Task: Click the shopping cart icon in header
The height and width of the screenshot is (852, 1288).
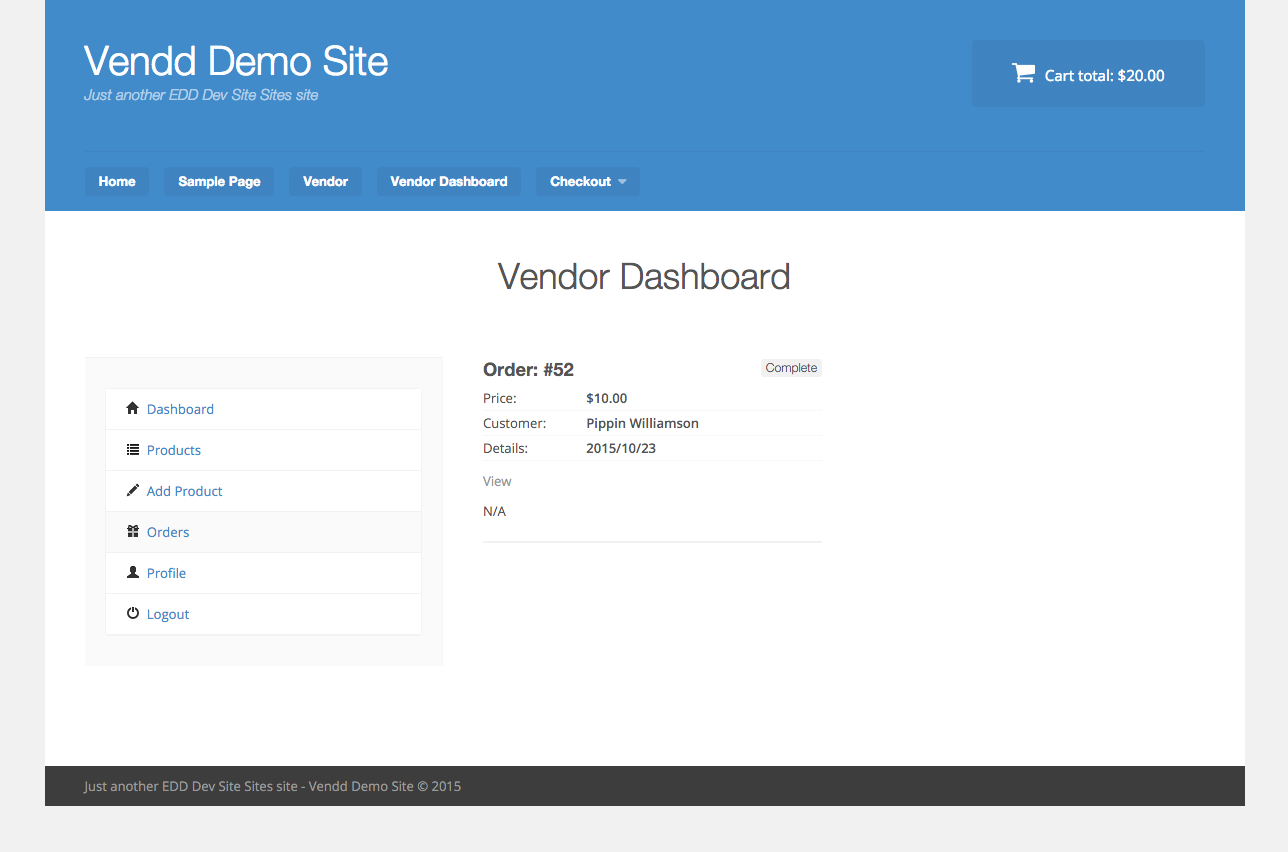Action: point(1023,73)
